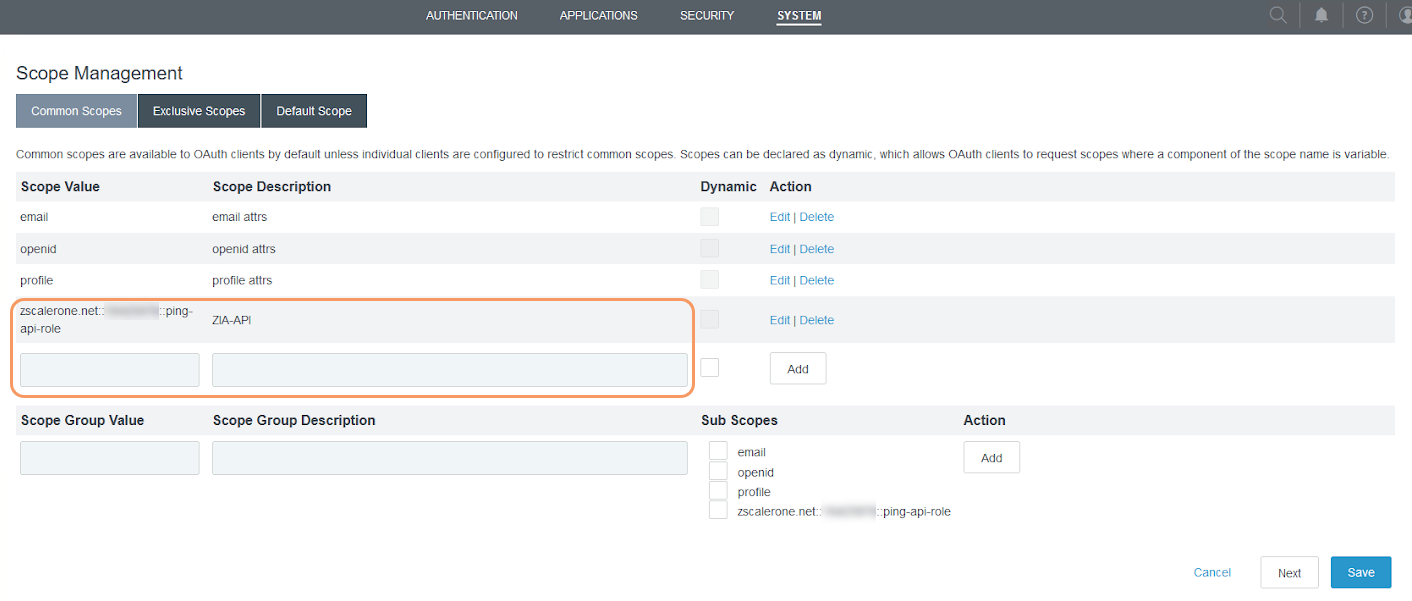Check the email sub scope checkbox
Screen dimensions: 1412x601
718,451
